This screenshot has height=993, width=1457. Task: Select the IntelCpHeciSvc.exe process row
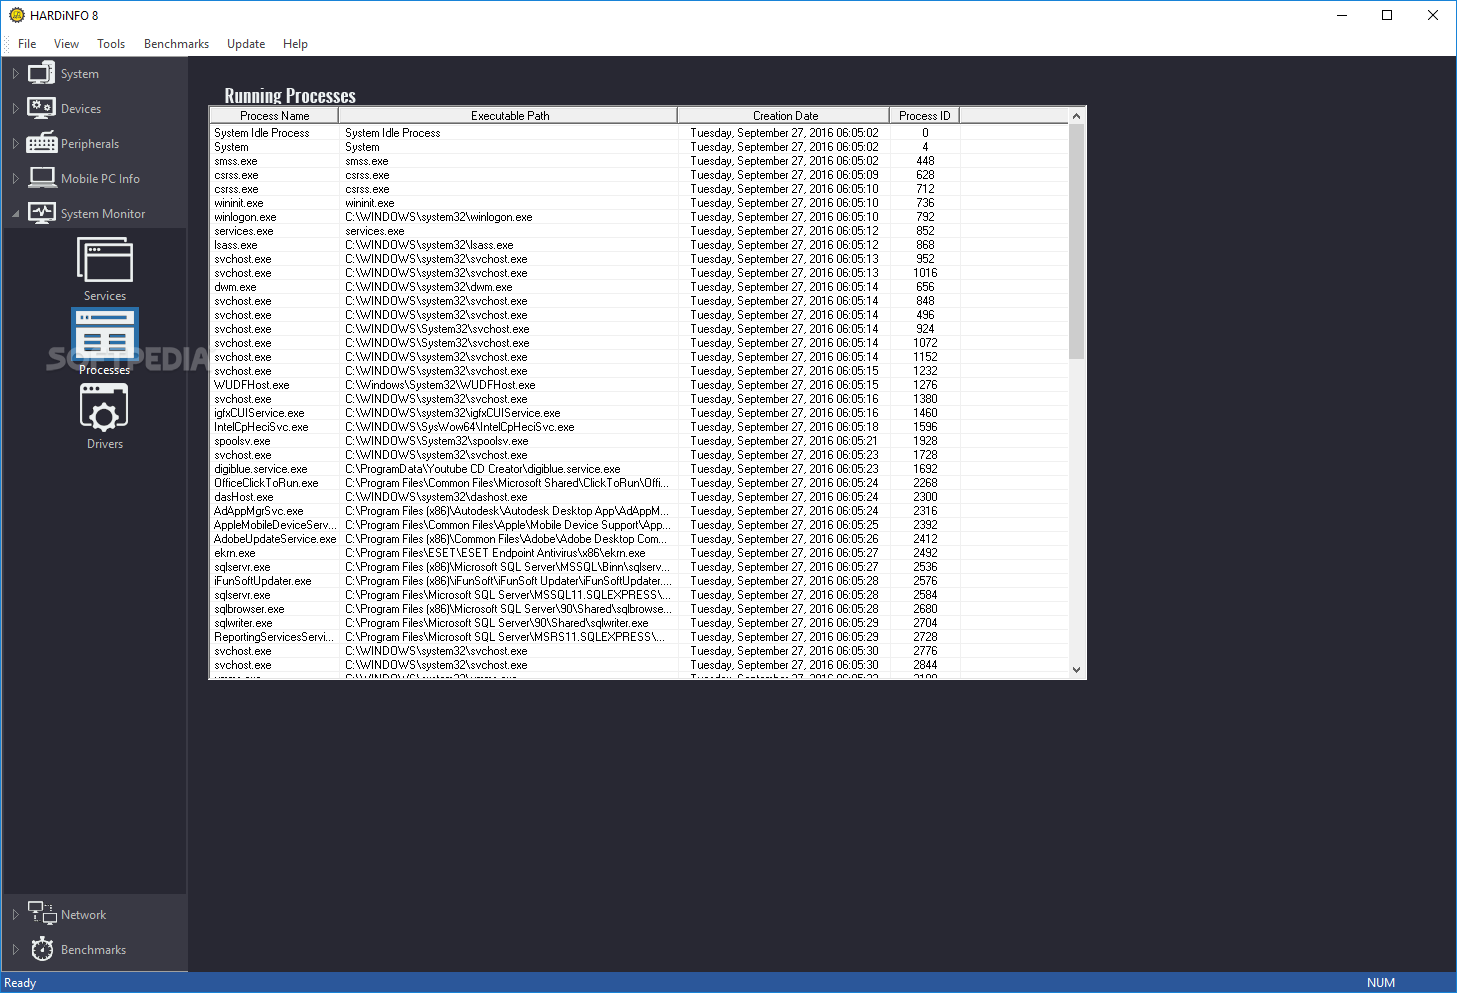[x=638, y=427]
